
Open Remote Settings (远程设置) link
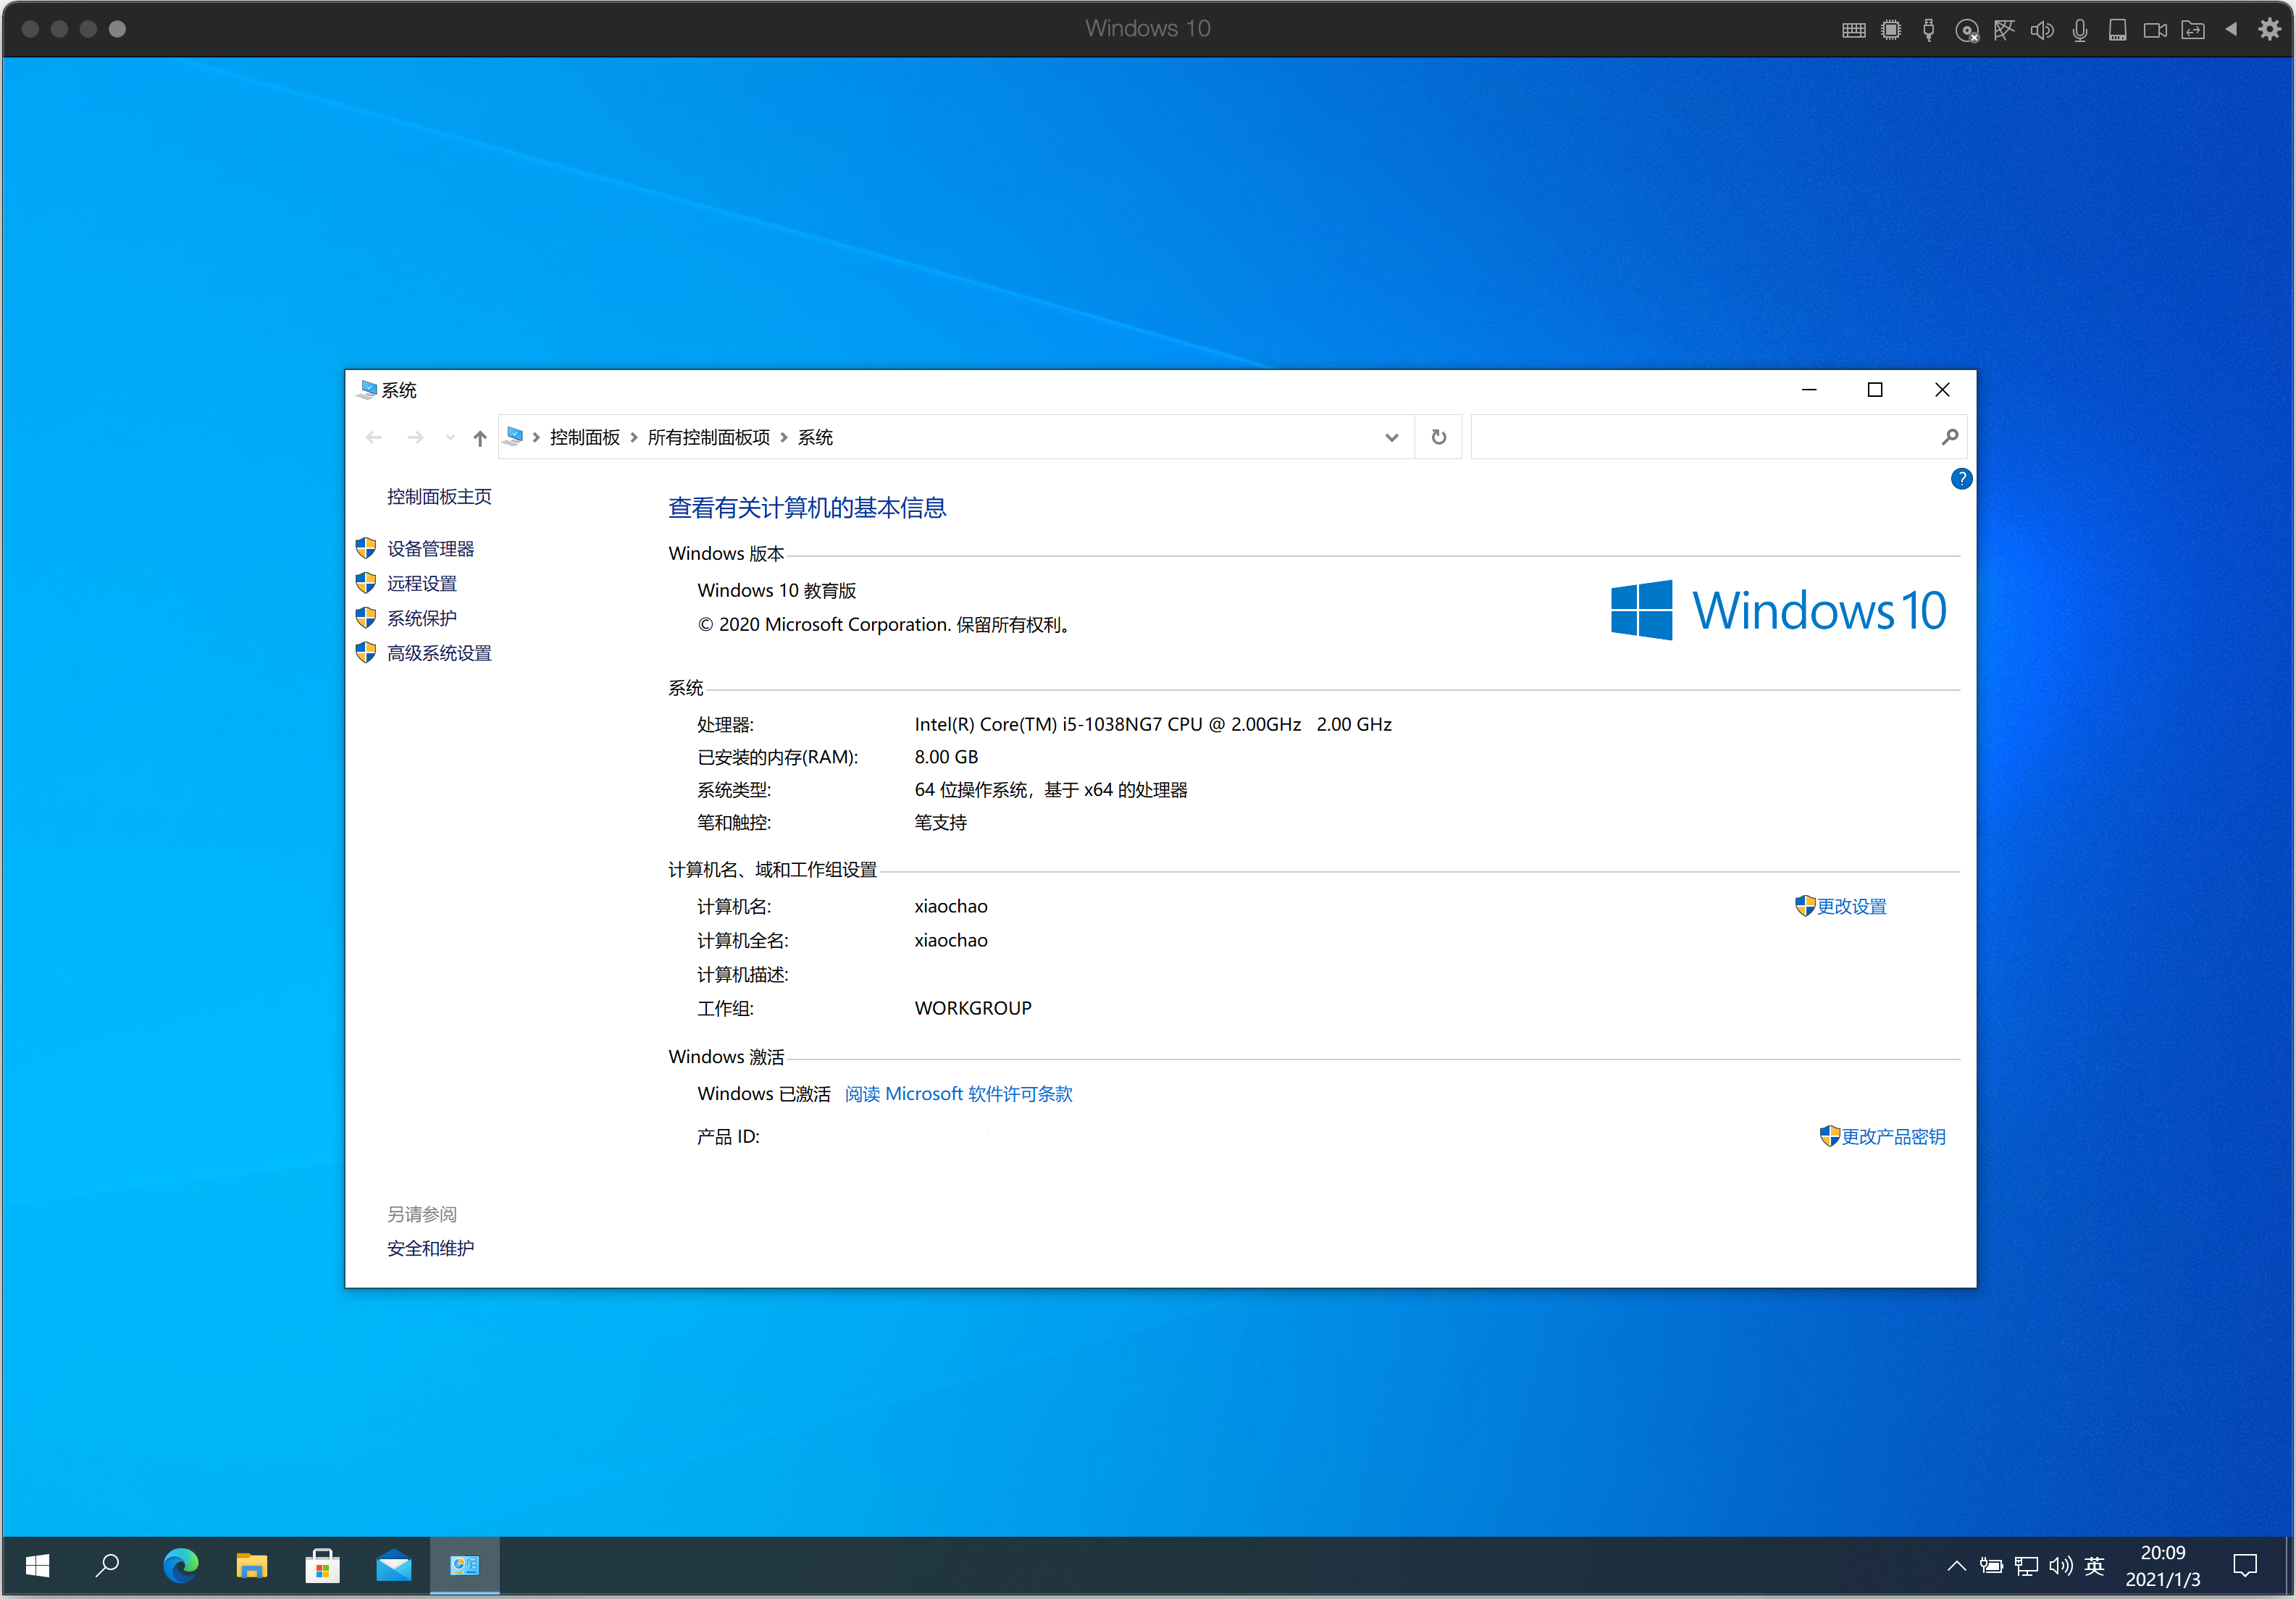[x=422, y=583]
